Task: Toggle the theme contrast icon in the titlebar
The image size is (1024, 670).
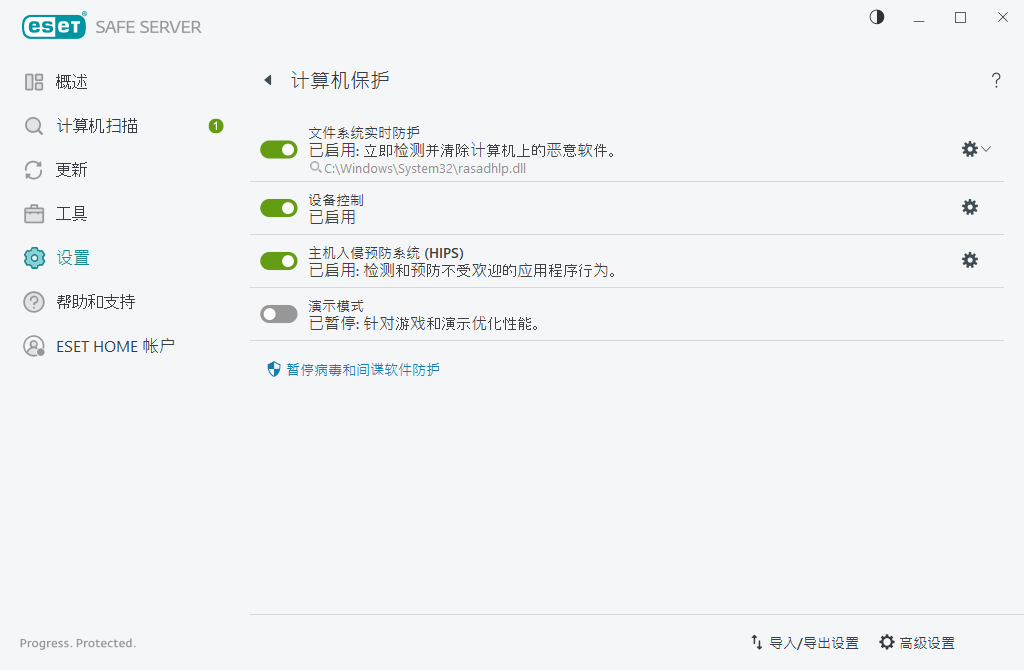Action: click(876, 17)
